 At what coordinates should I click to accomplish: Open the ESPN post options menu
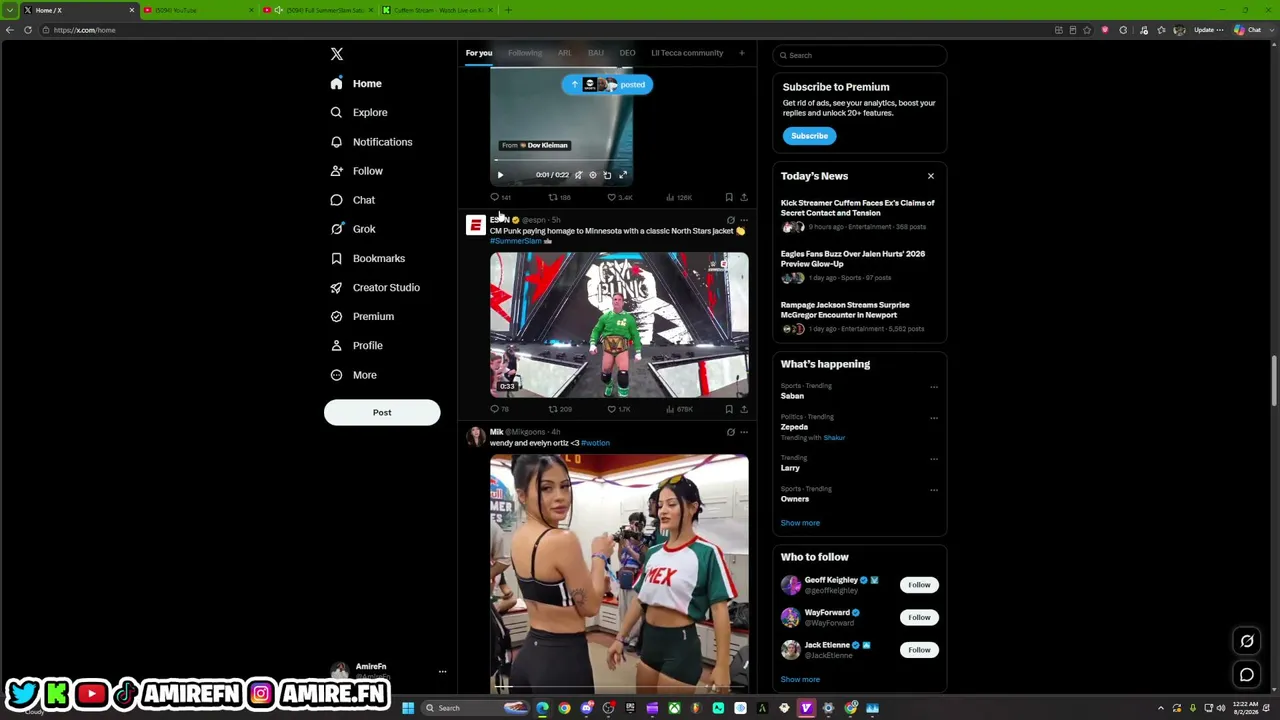(744, 220)
